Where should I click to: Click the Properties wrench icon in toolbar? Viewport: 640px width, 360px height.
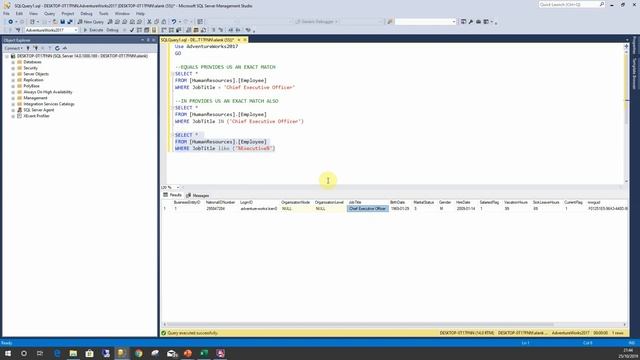[471, 22]
